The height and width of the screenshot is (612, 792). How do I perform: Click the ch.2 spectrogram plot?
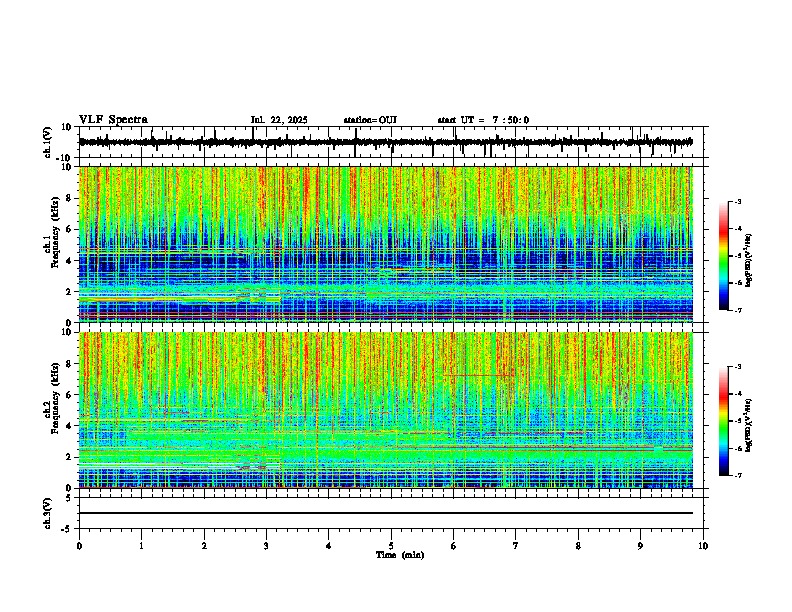386,410
